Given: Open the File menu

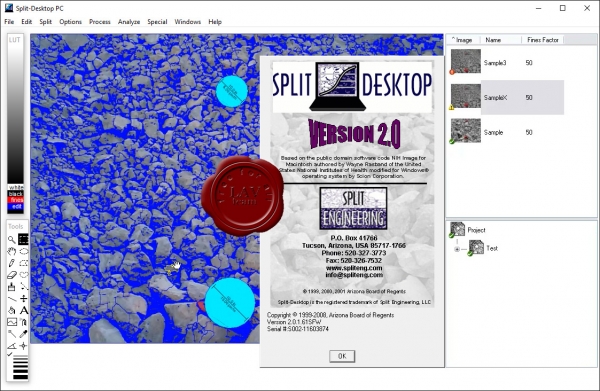Looking at the screenshot, I should pos(9,22).
